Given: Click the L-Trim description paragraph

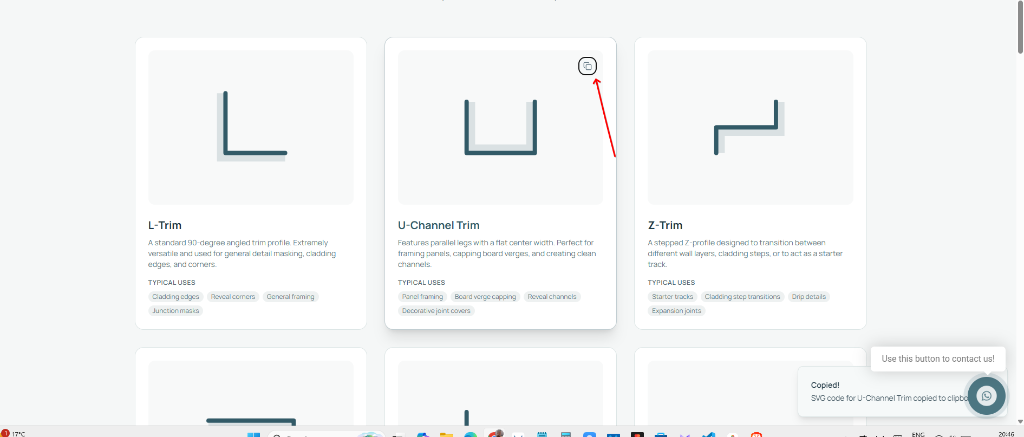Looking at the screenshot, I should click(x=243, y=254).
